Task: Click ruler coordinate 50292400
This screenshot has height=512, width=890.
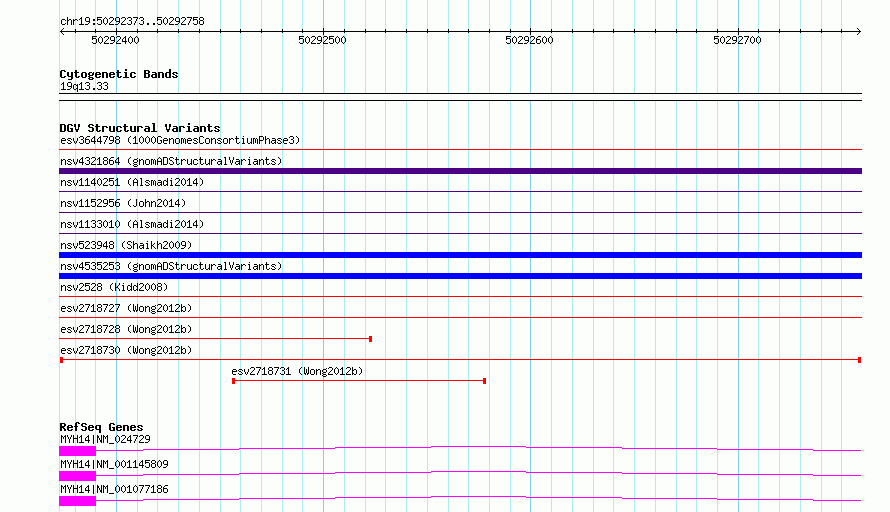Action: [x=115, y=40]
